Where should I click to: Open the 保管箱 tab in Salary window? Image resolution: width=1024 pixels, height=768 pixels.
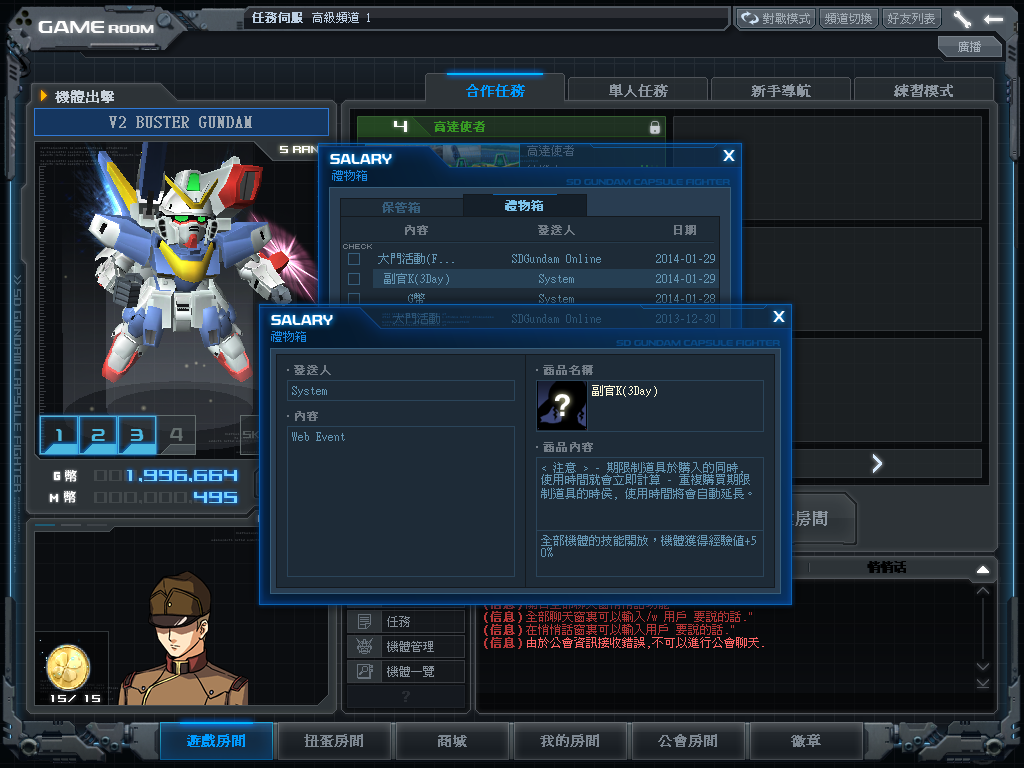point(401,207)
